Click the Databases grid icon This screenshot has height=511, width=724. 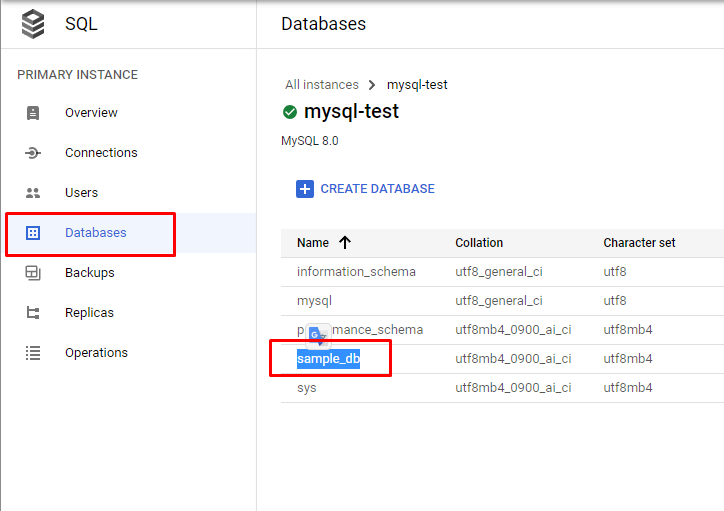coord(33,233)
